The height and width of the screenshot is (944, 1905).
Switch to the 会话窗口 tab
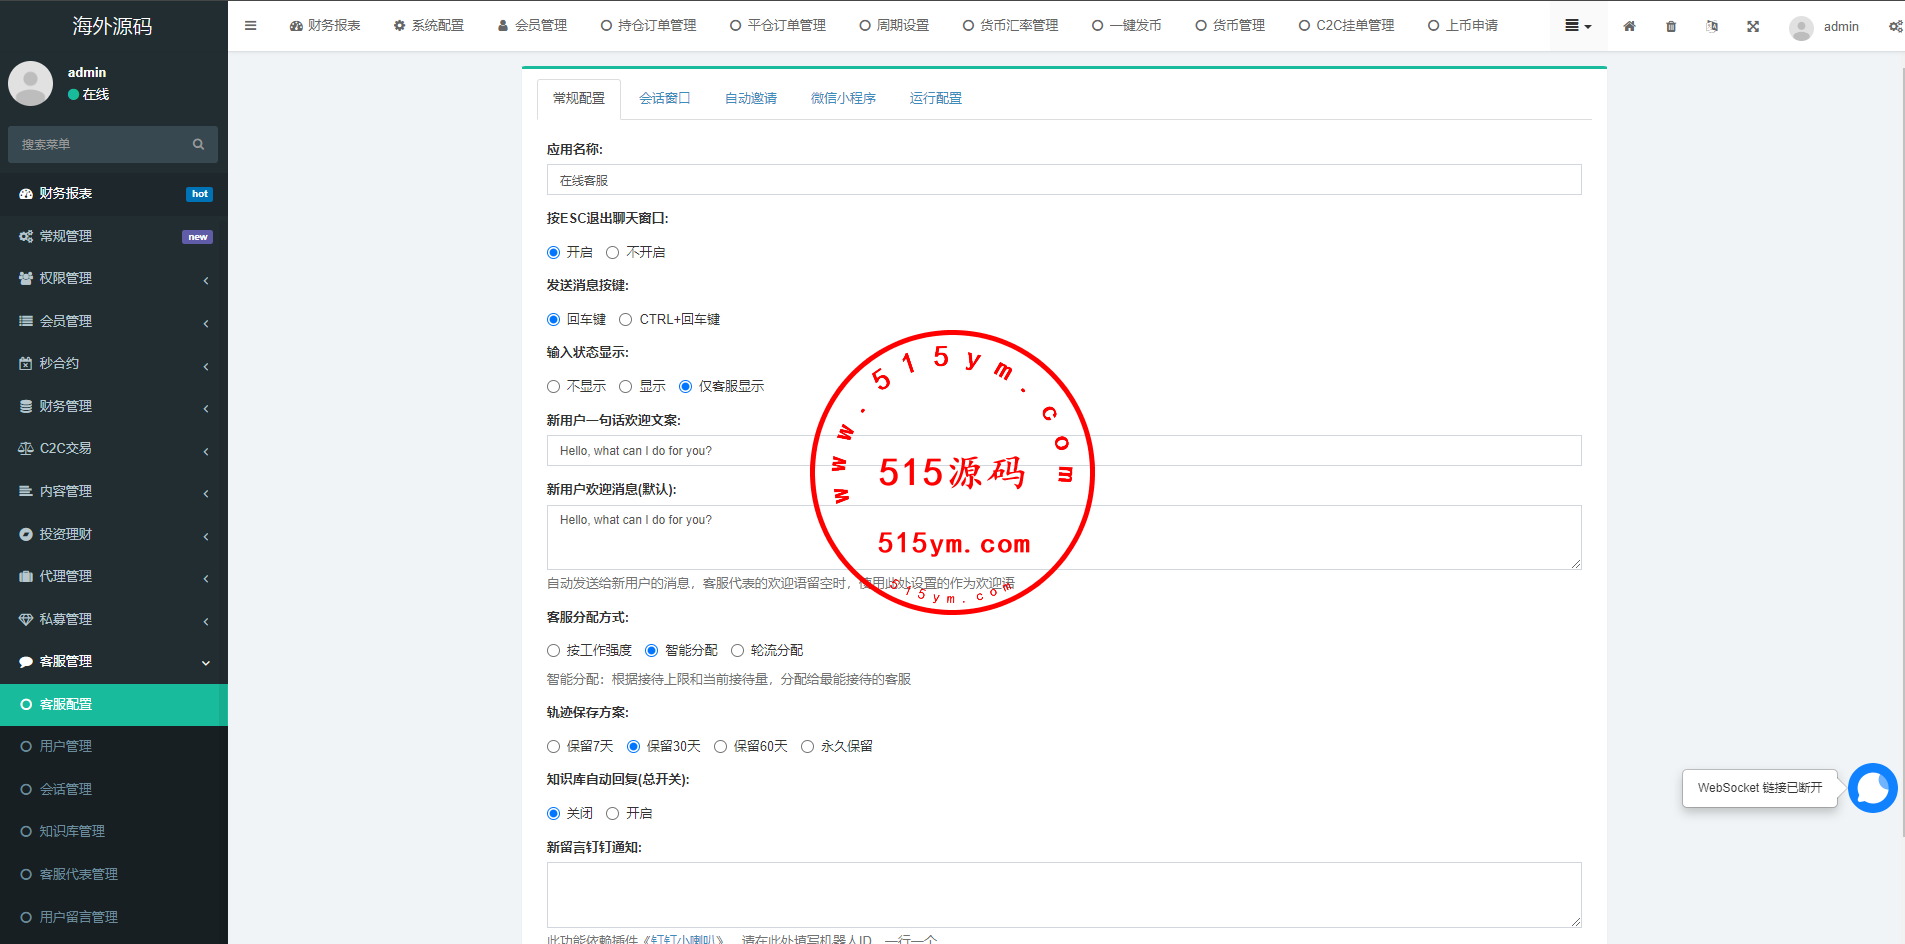[664, 98]
